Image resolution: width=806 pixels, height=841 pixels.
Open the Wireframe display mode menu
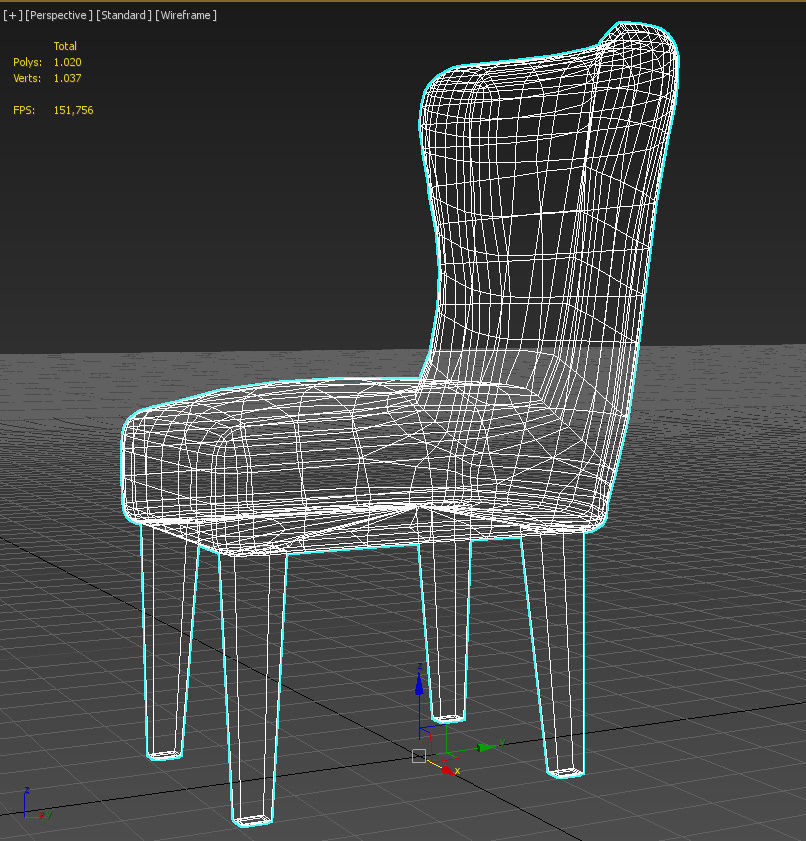pos(186,16)
